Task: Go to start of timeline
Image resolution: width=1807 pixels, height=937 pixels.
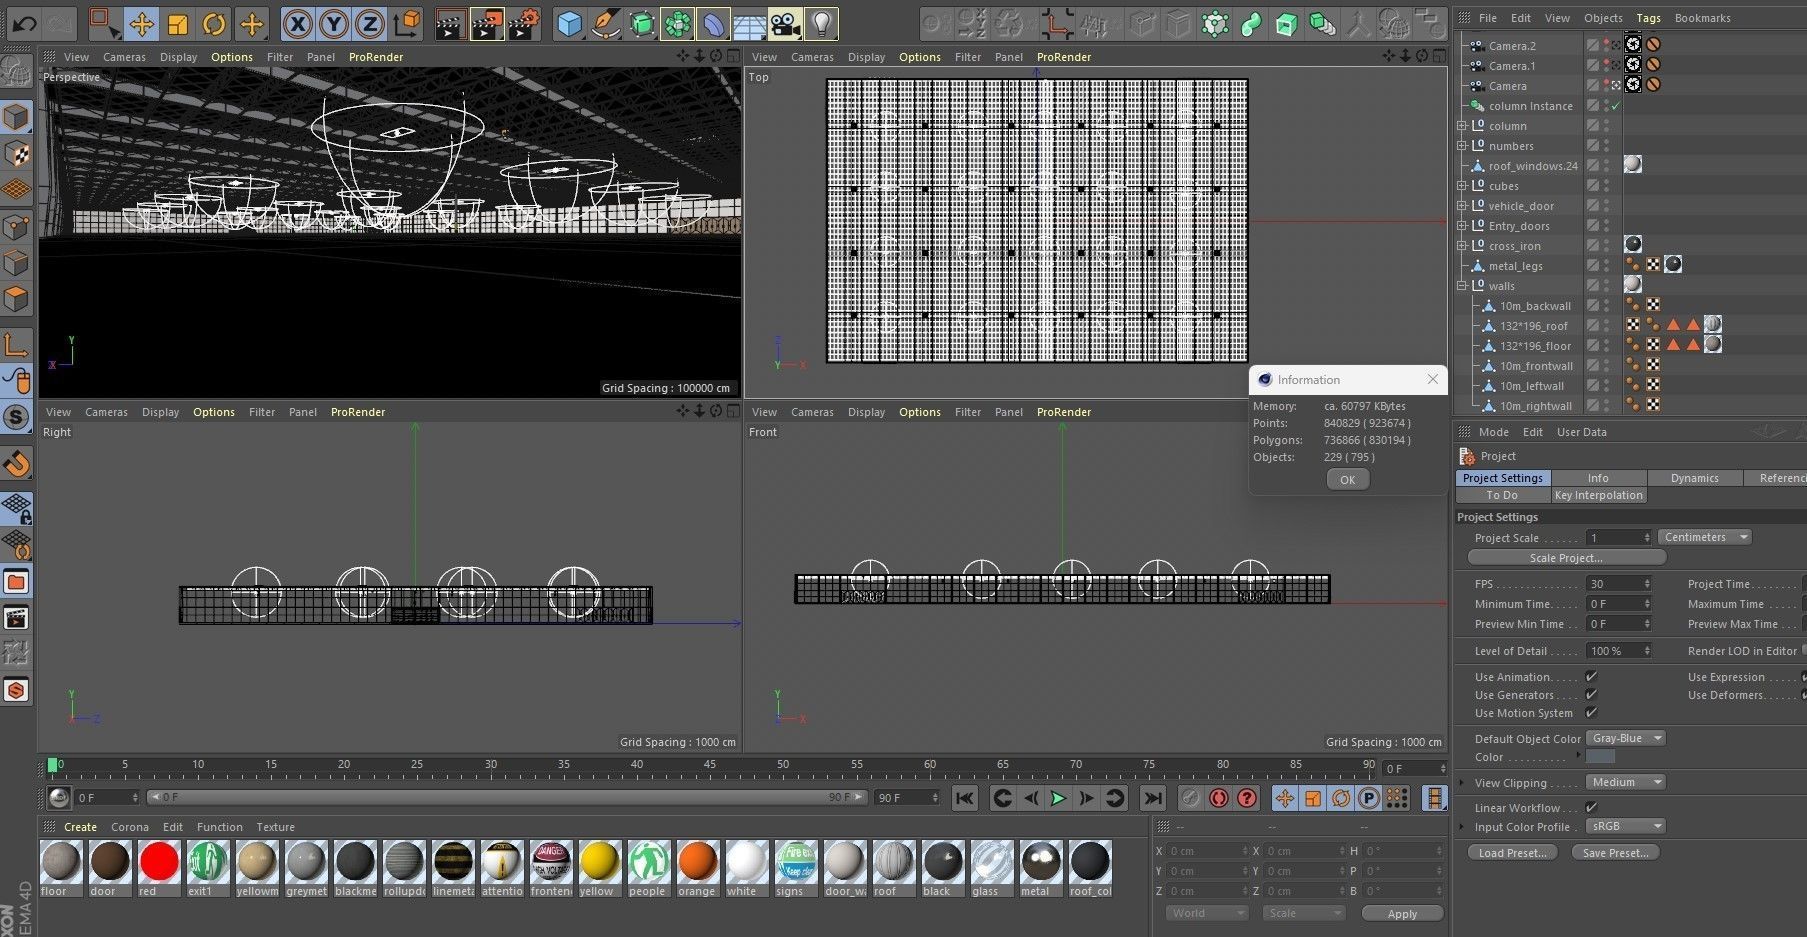Action: coord(964,798)
